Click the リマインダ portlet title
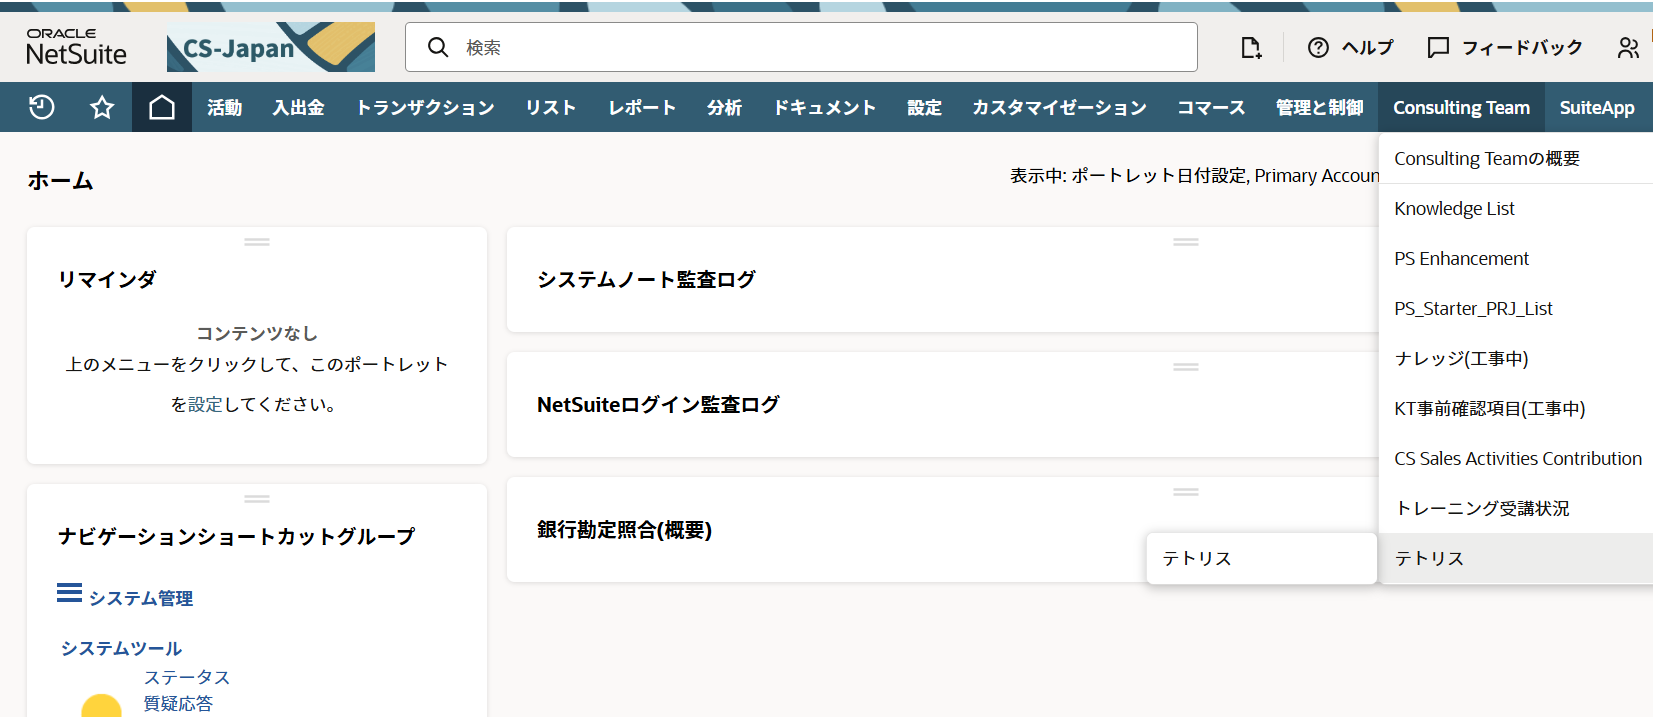Viewport: 1653px width, 717px height. [x=107, y=279]
